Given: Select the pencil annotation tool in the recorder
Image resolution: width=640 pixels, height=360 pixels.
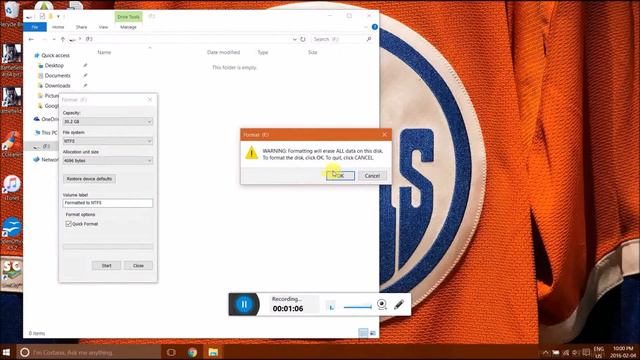Looking at the screenshot, I should 399,304.
